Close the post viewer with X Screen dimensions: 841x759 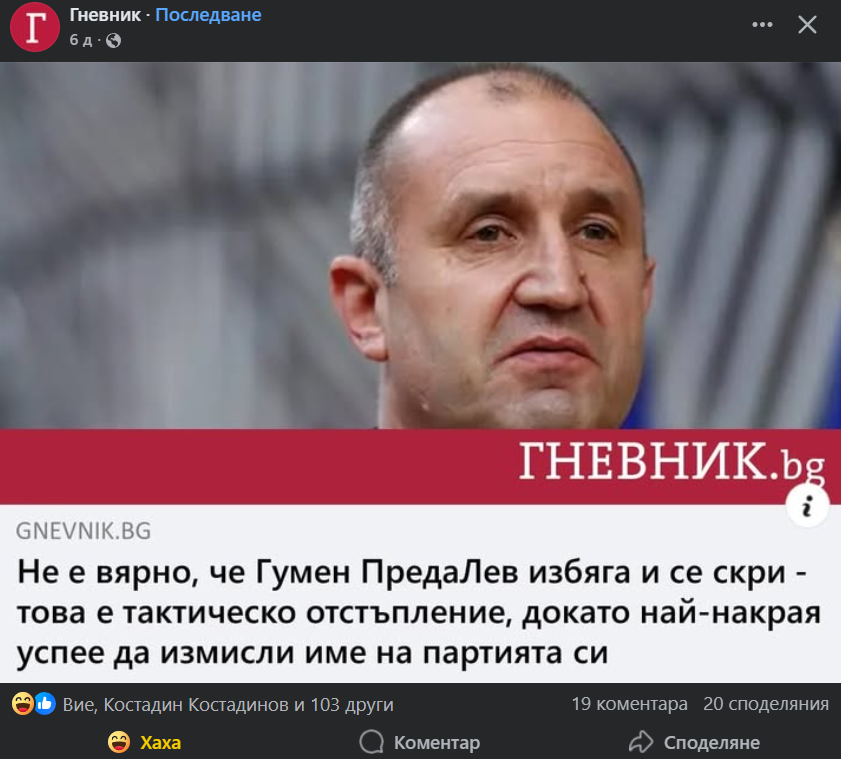tap(807, 25)
